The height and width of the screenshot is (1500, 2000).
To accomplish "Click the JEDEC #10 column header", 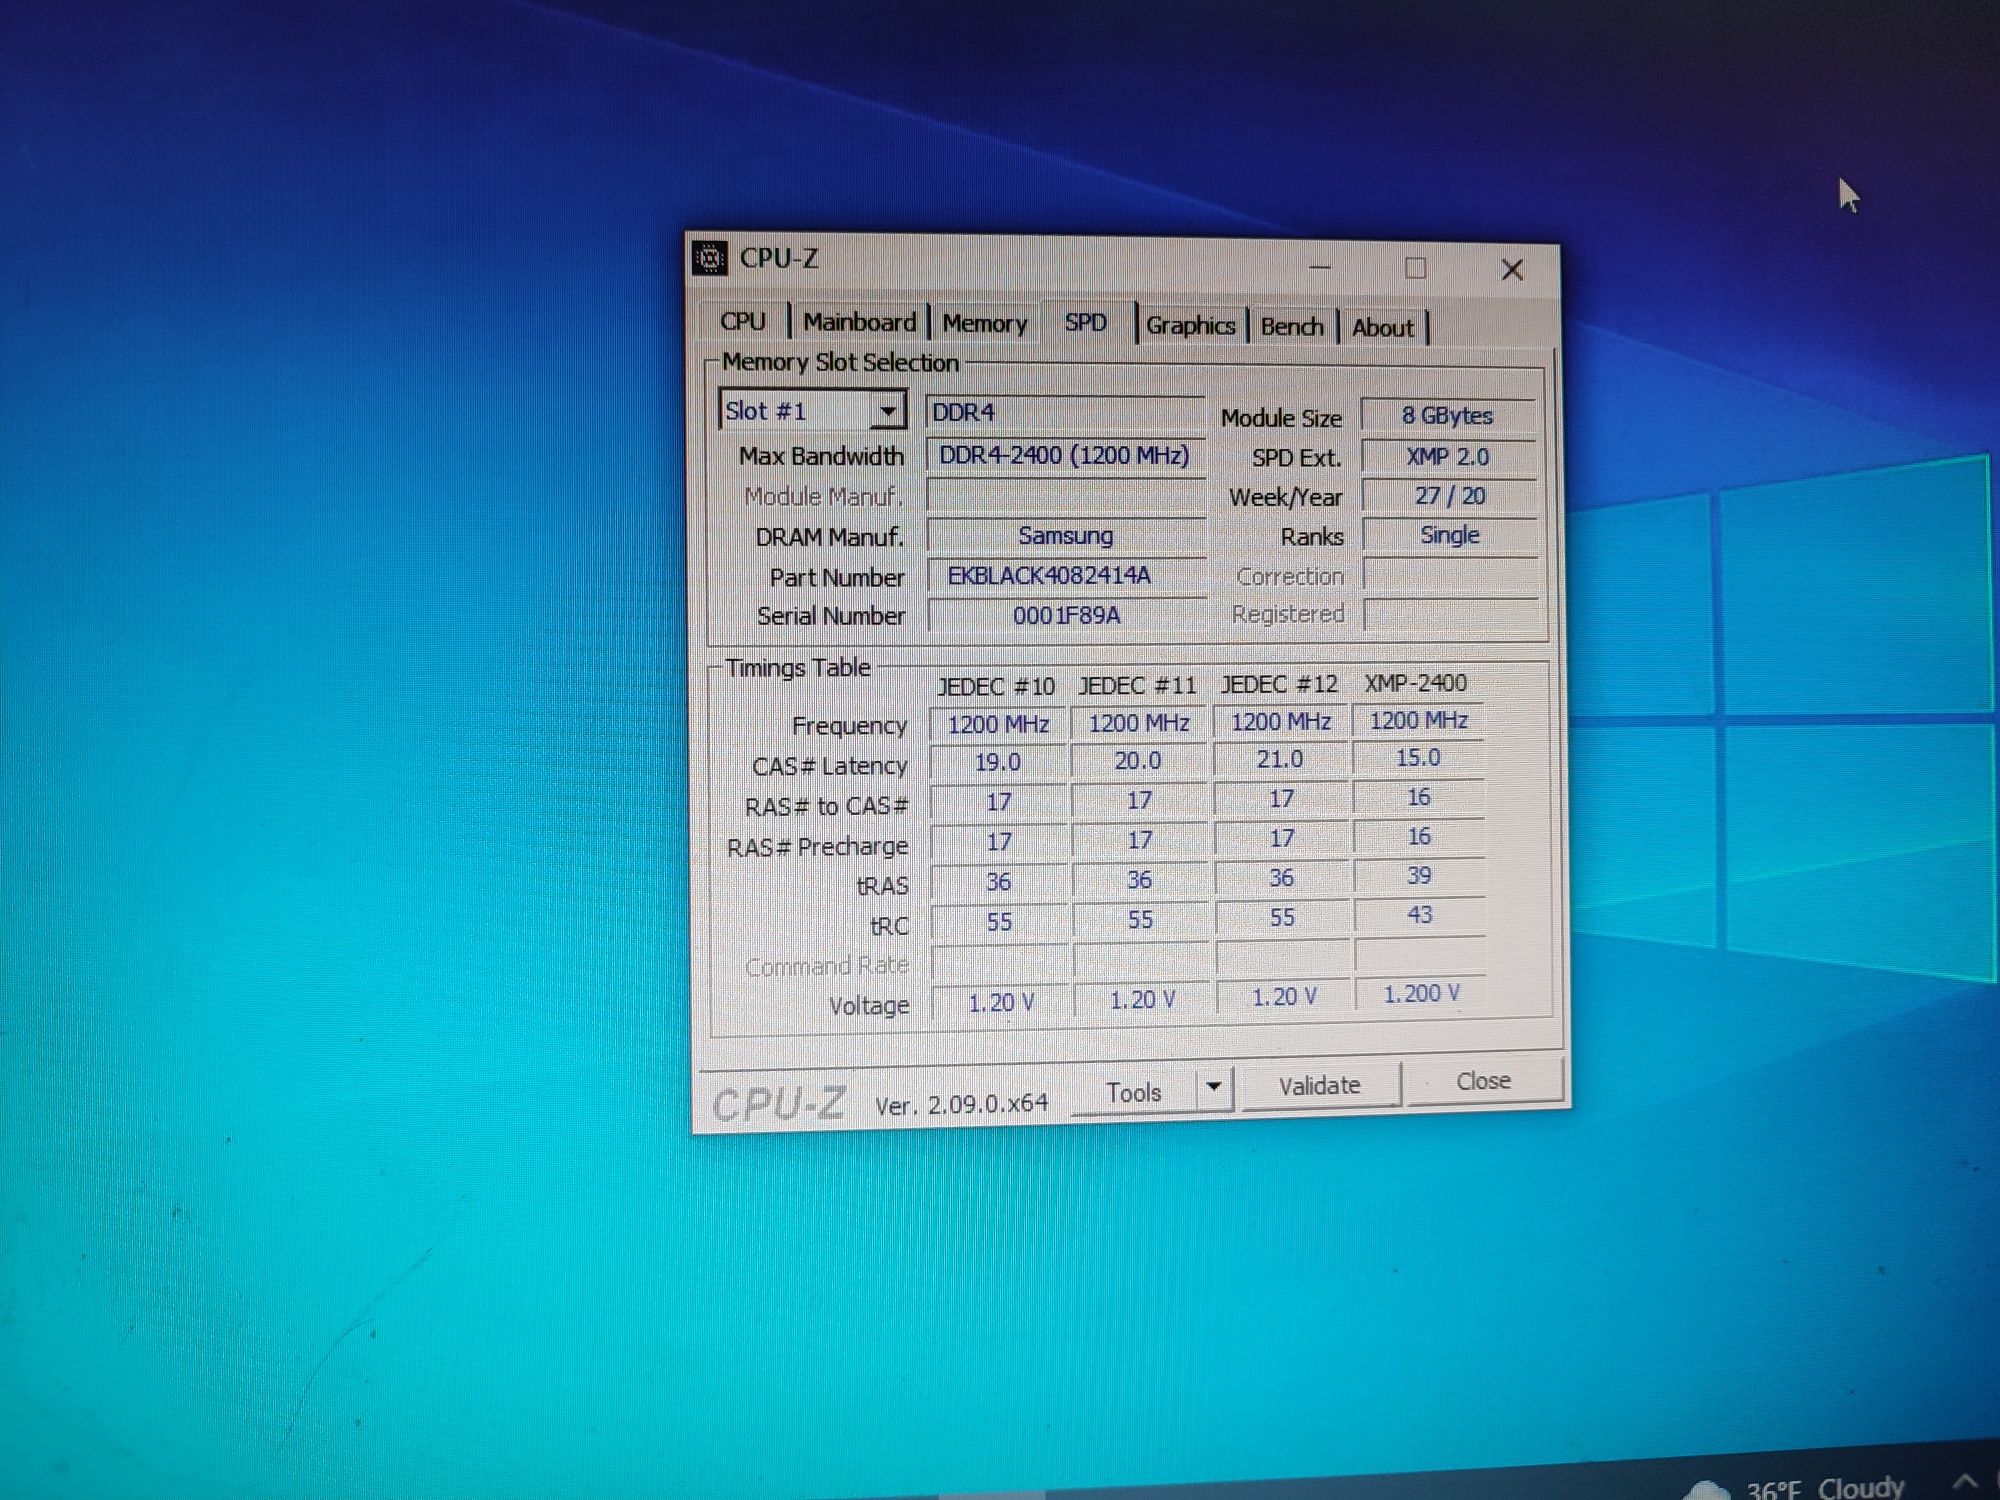I will click(x=995, y=686).
